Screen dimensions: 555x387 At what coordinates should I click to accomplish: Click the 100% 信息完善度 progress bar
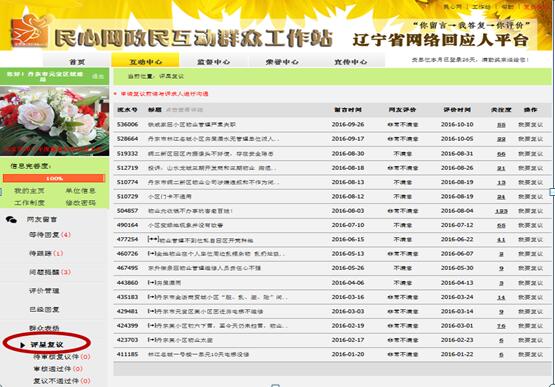[54, 178]
